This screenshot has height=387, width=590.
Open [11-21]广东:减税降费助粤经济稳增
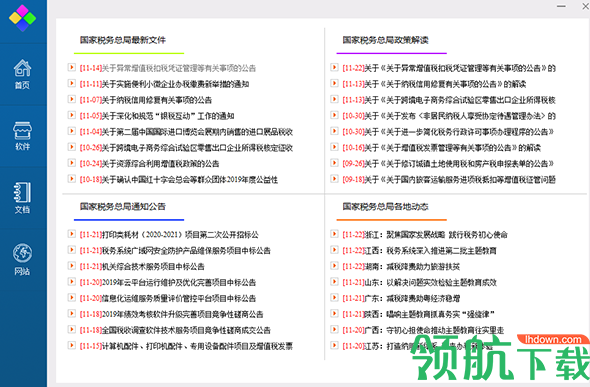[x=401, y=298]
